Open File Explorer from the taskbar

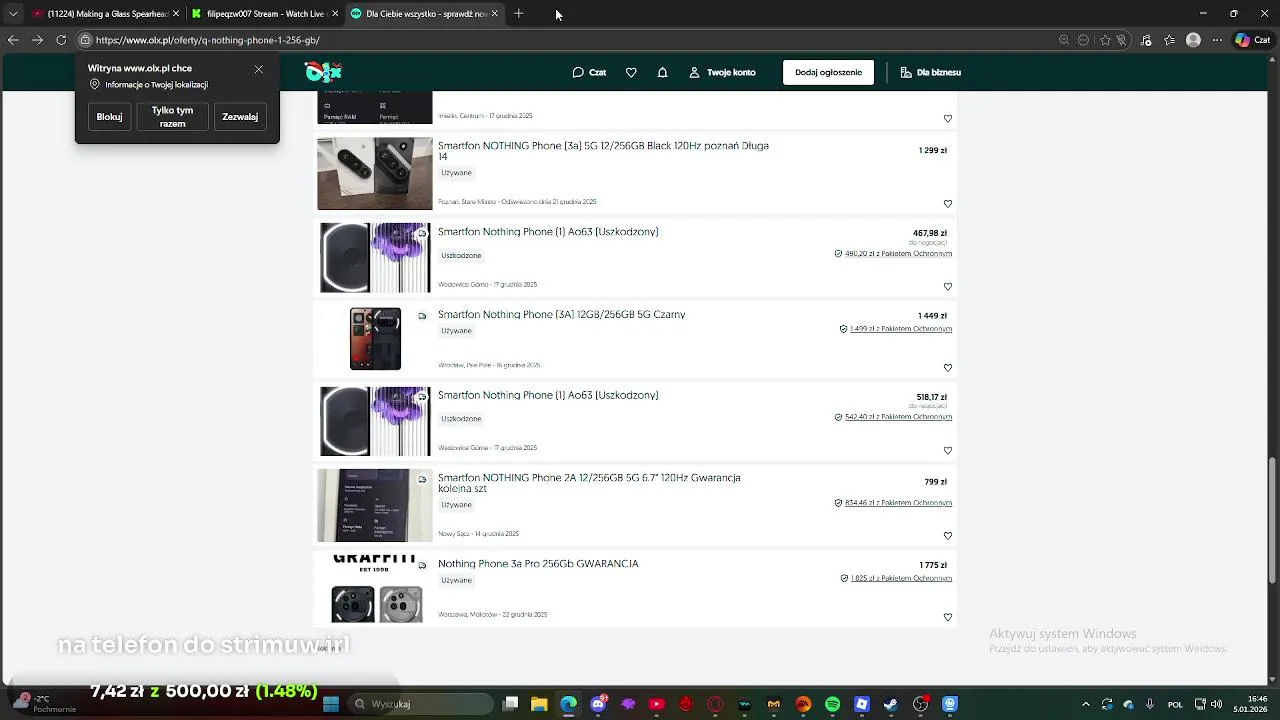coord(539,704)
